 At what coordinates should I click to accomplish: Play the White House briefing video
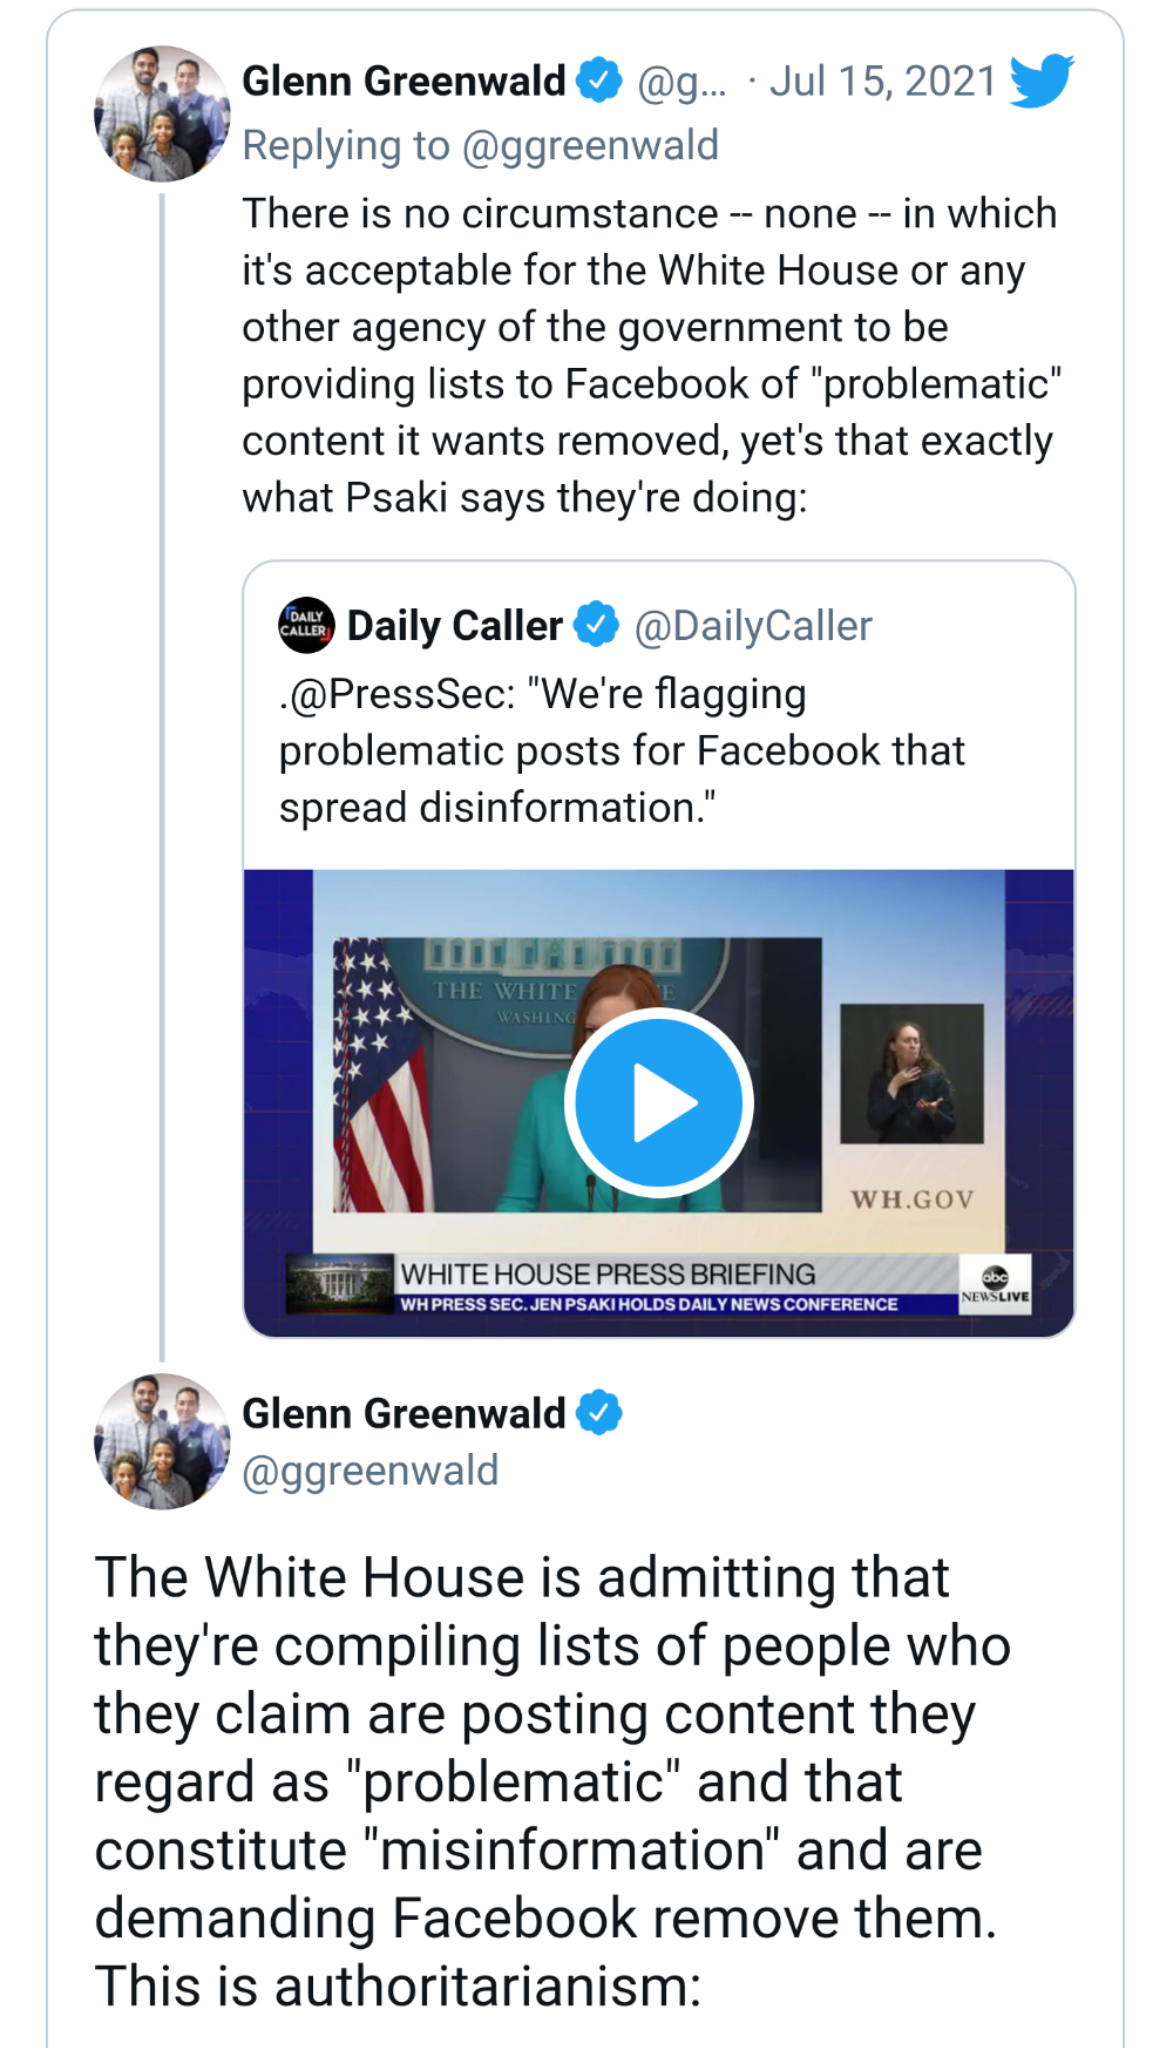[659, 1102]
